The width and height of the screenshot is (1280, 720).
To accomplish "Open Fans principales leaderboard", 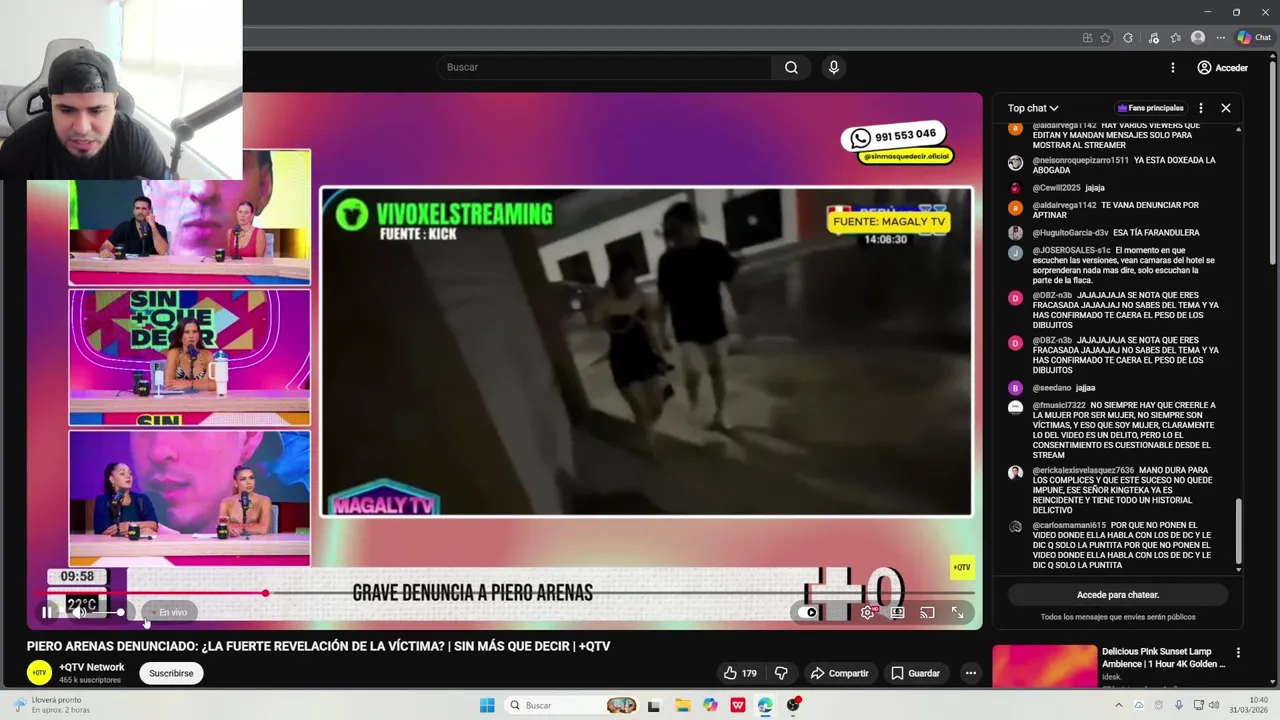I will [1151, 108].
